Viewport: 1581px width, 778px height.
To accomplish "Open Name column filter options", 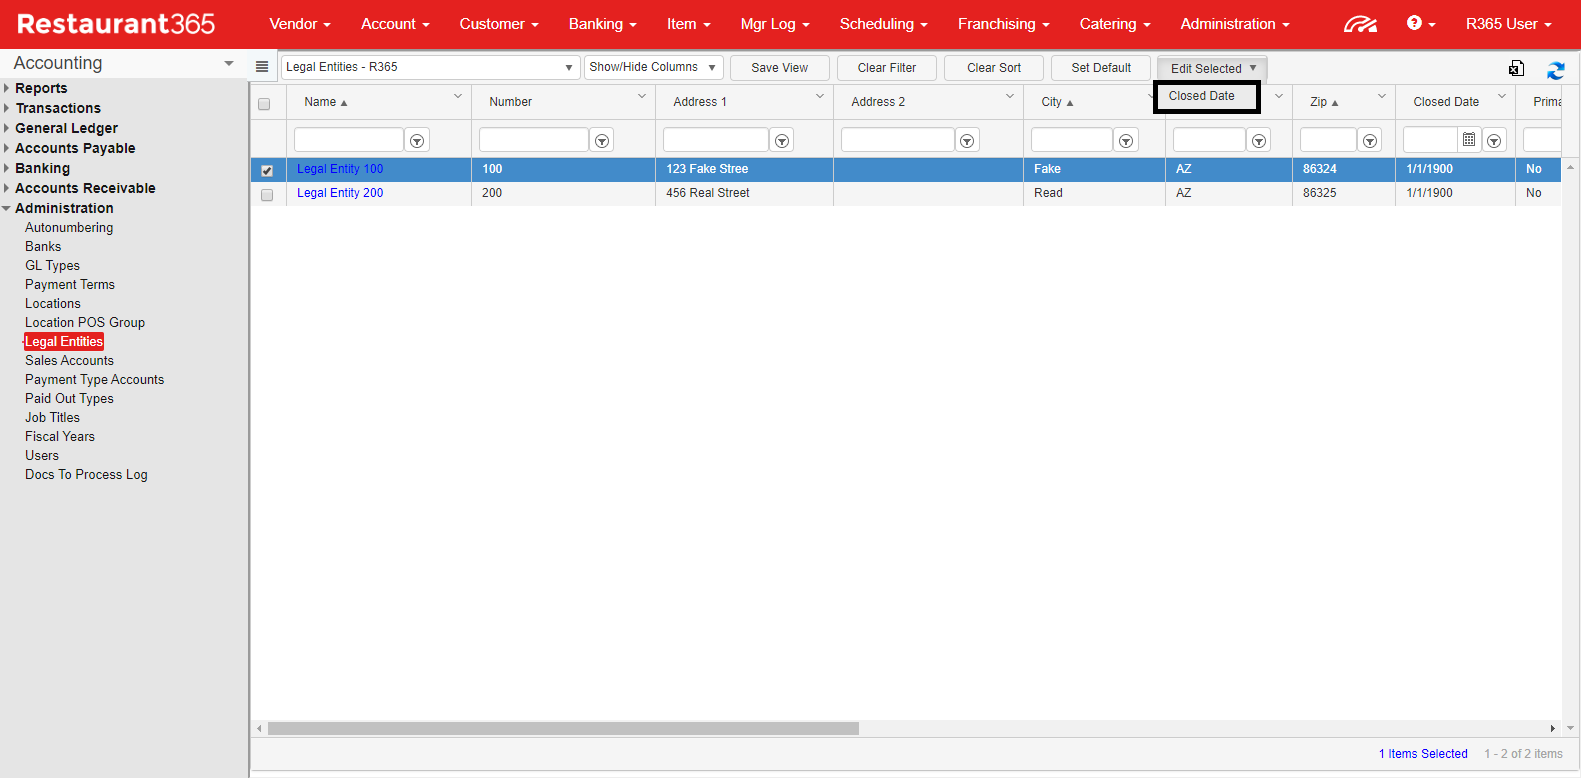I will tap(417, 141).
